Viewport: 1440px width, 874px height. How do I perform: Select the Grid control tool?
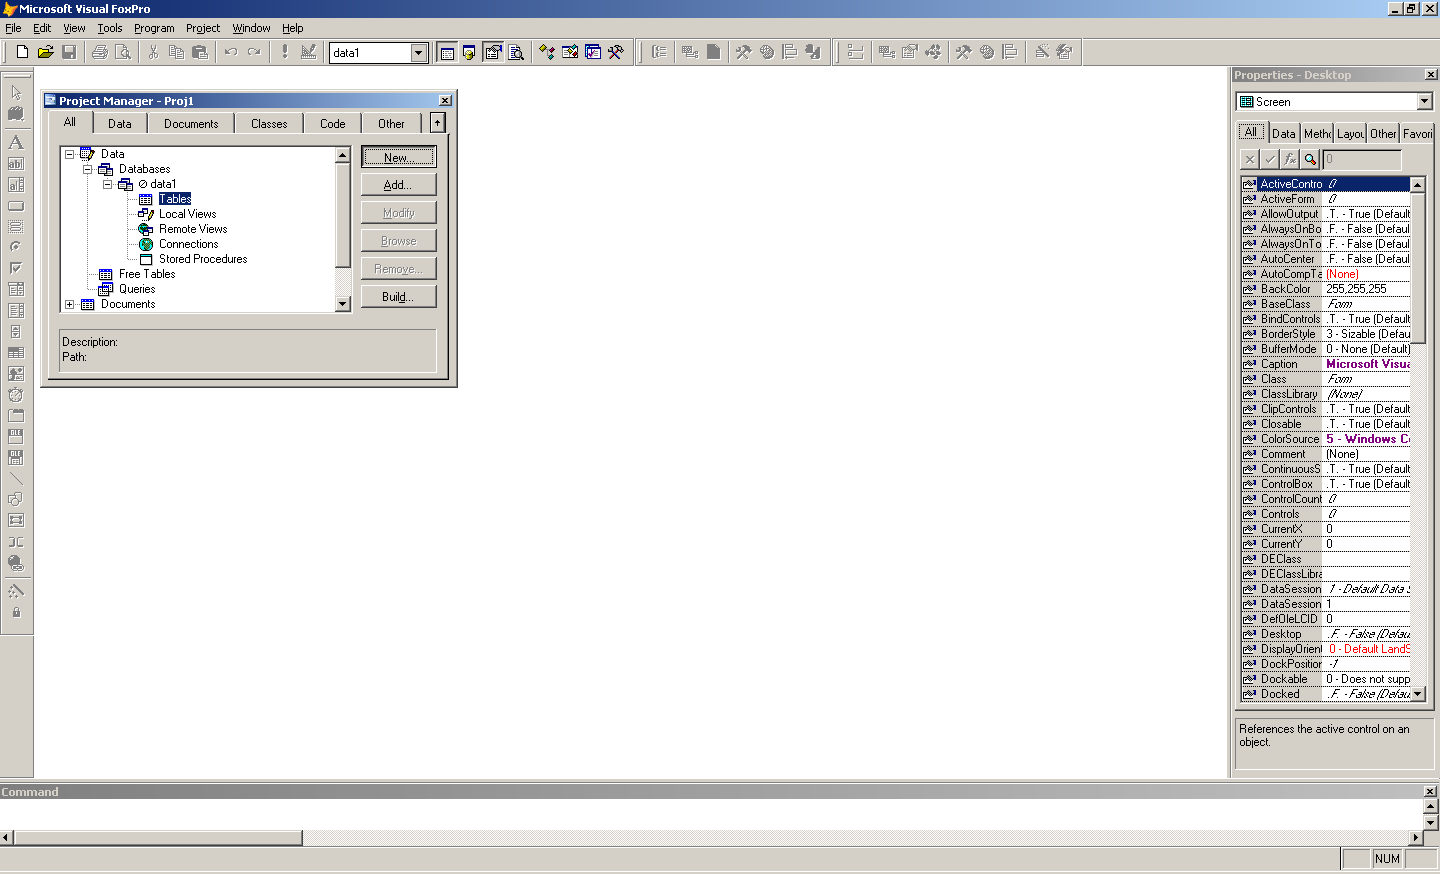click(16, 352)
